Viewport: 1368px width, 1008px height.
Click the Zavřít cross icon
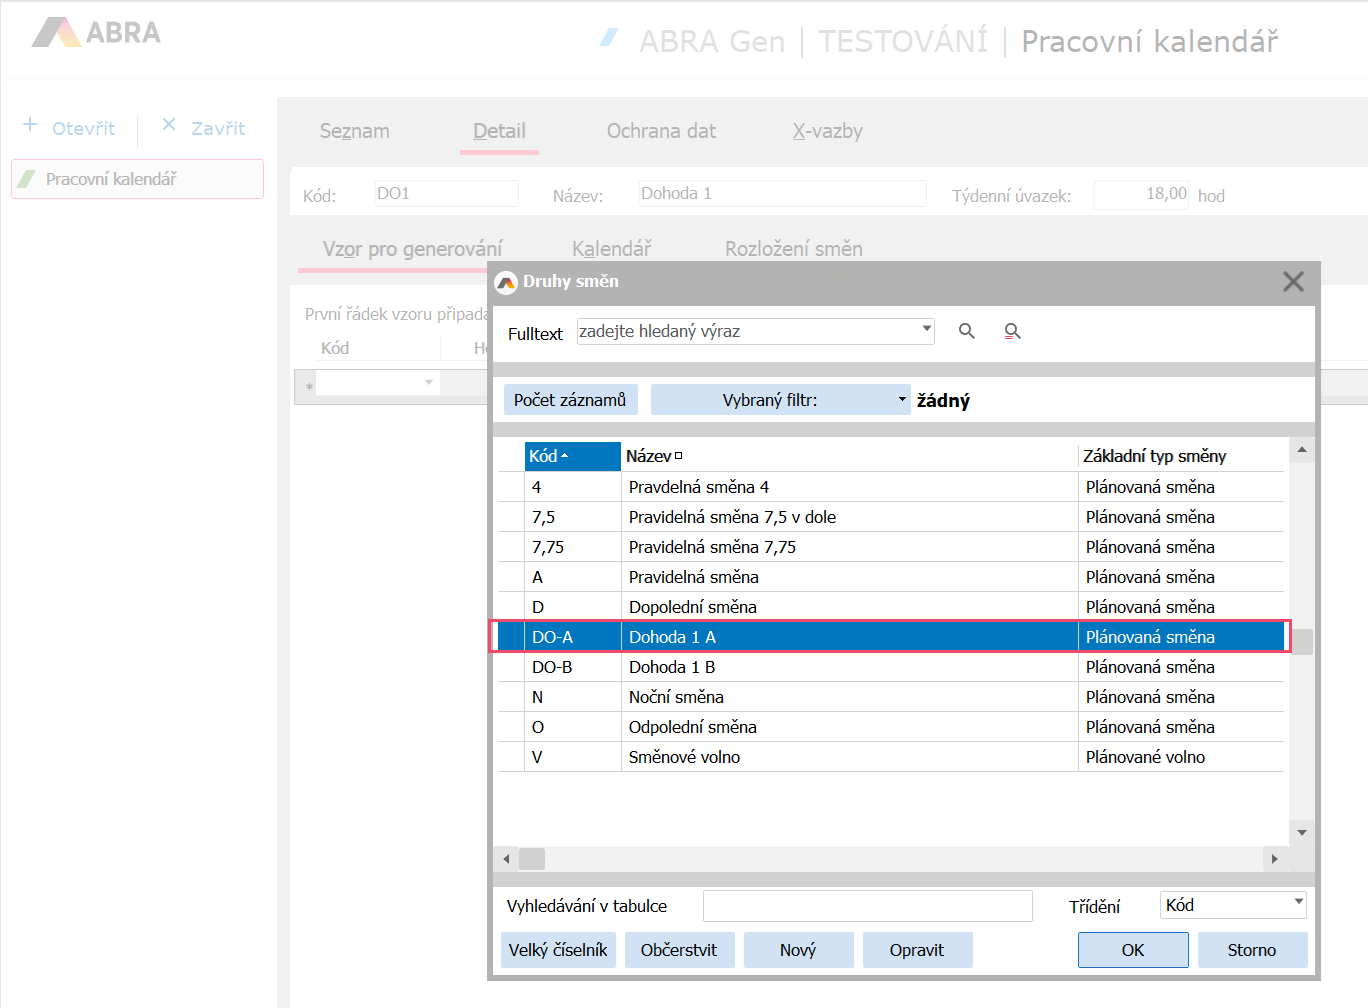point(169,125)
